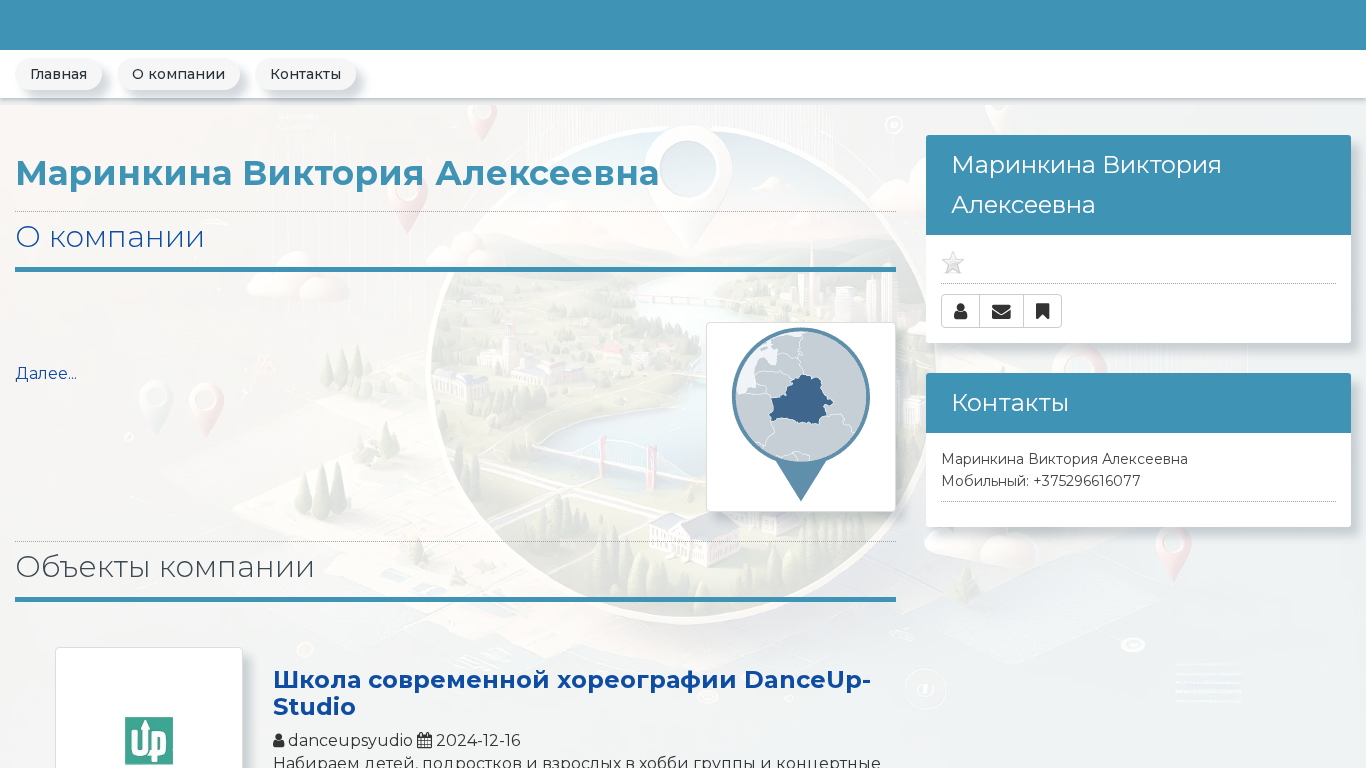Follow the Далее... link
The height and width of the screenshot is (768, 1366).
coord(46,374)
